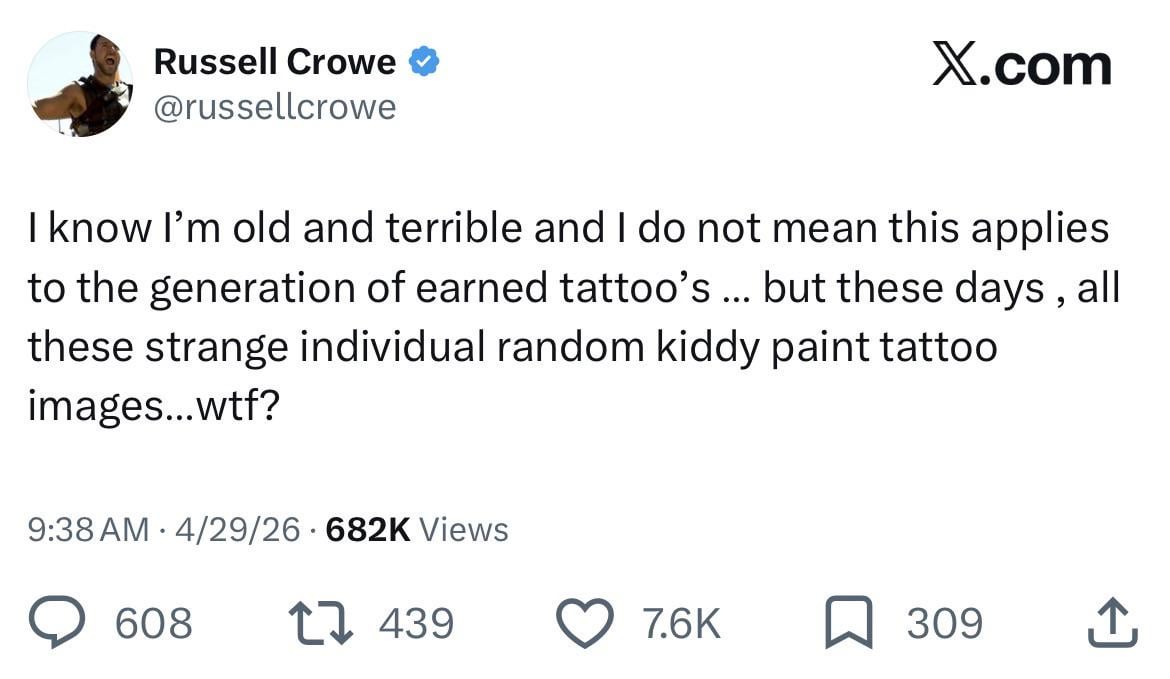Click the 309 bookmarks count
This screenshot has height=679, width=1170.
[945, 623]
